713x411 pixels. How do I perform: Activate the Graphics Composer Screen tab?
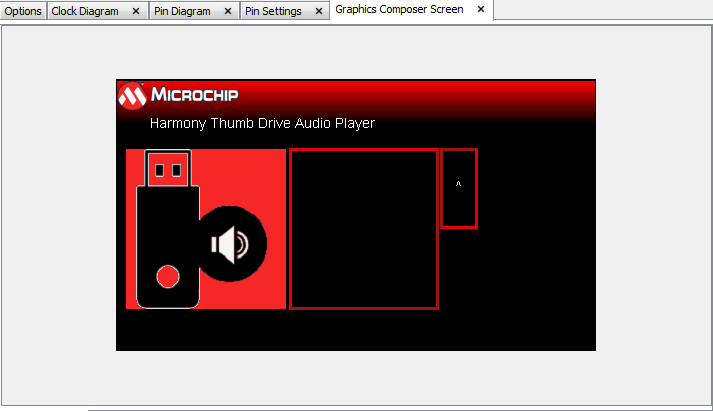[x=399, y=9]
